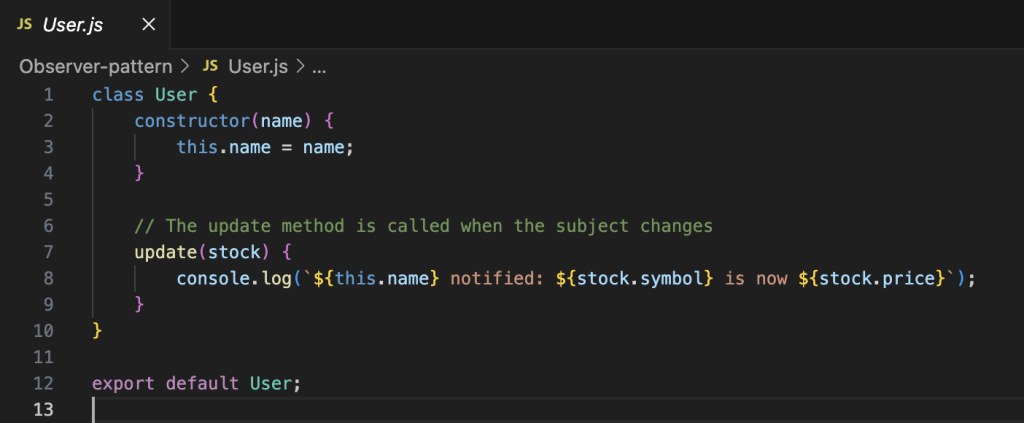Click the JS file icon in the breadcrumb
This screenshot has width=1024, height=423.
tap(210, 67)
